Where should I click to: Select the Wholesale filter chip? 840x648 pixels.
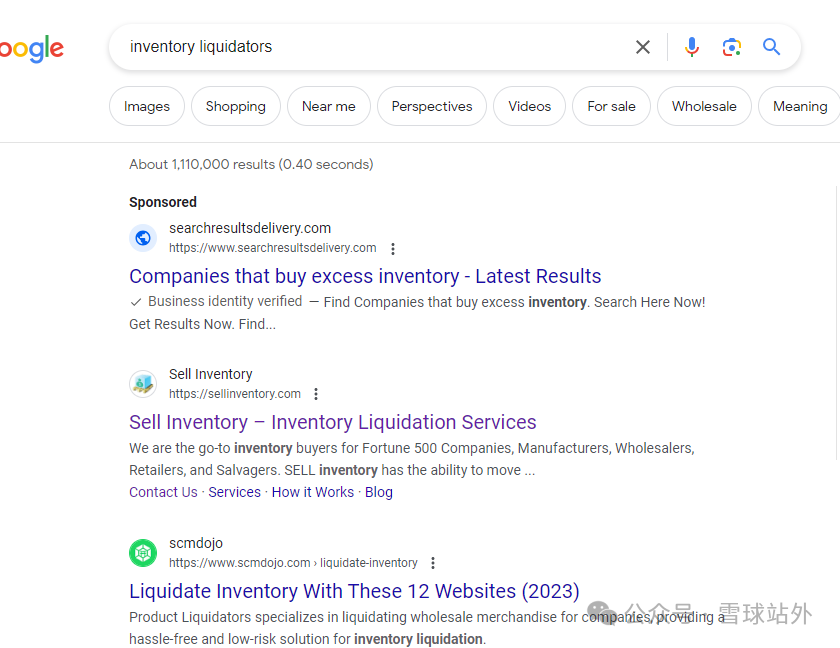(704, 106)
